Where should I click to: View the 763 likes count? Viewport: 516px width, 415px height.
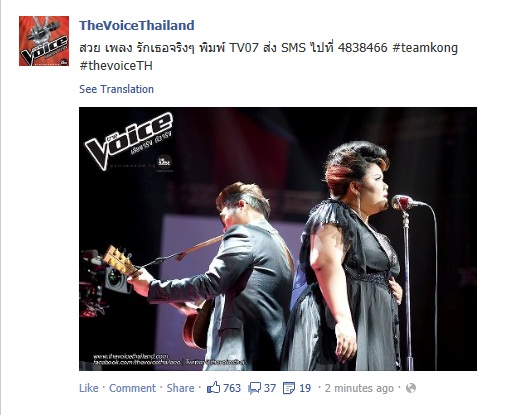coord(232,388)
